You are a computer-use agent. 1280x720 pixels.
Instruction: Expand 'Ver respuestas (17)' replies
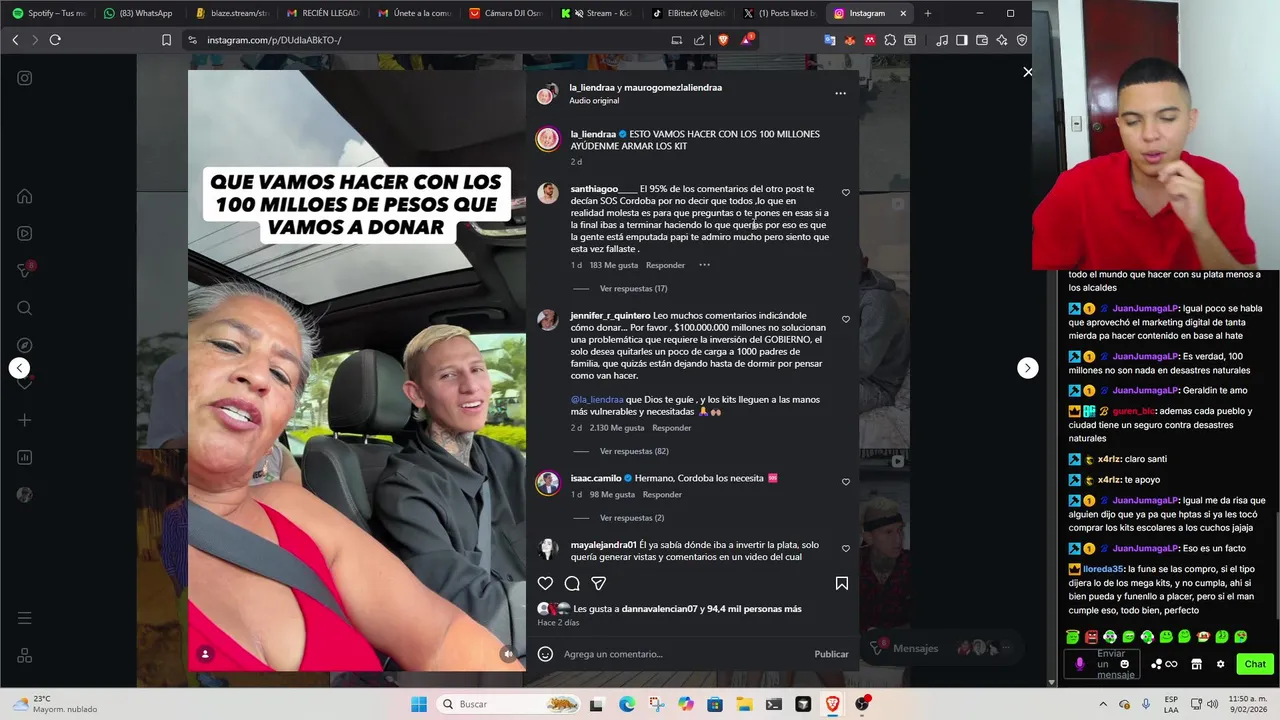pyautogui.click(x=633, y=289)
